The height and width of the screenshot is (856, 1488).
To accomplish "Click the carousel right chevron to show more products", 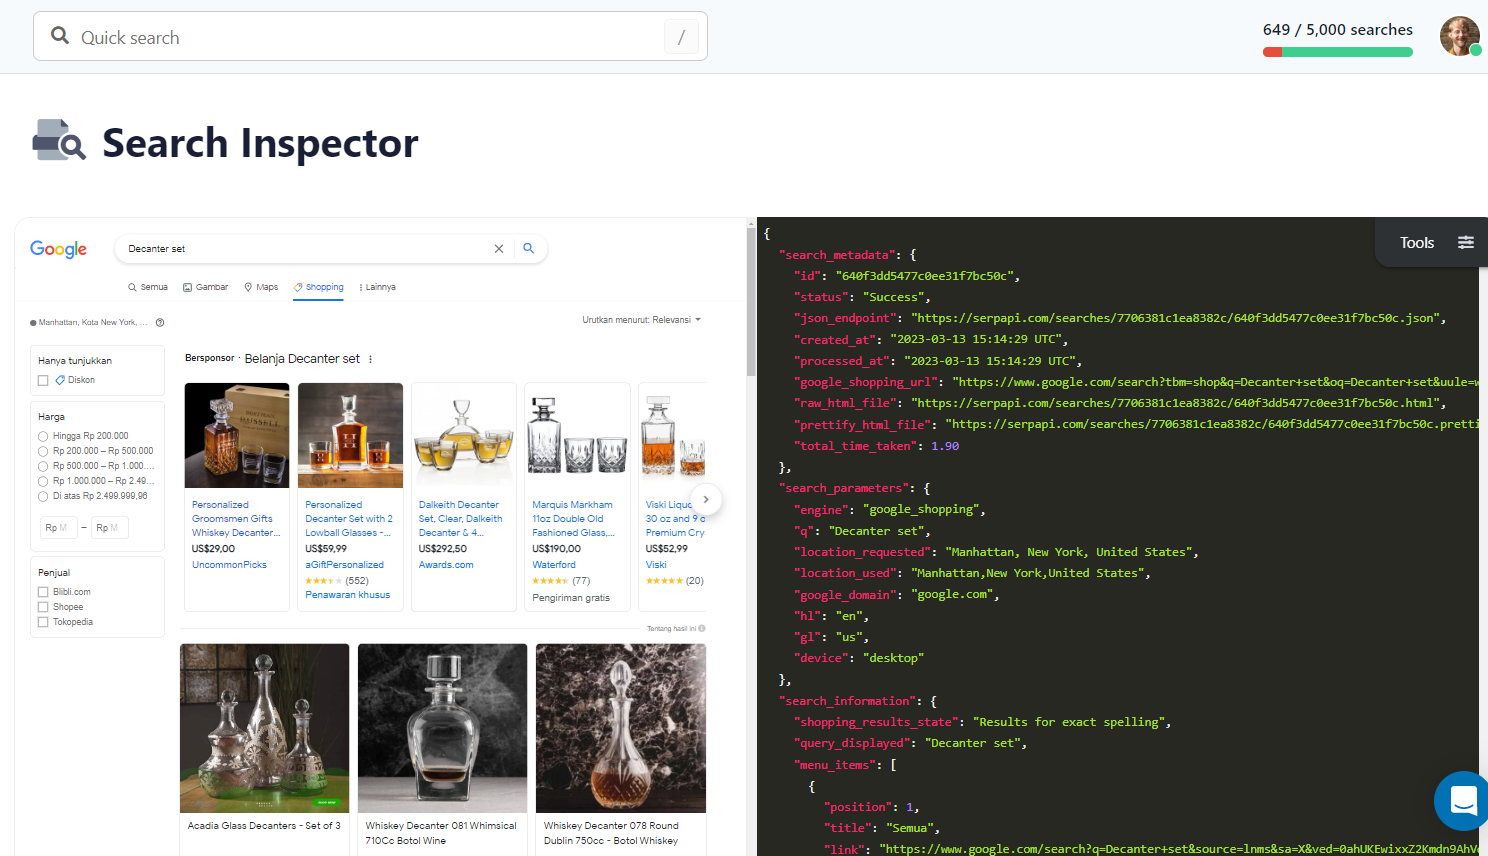I will 706,499.
